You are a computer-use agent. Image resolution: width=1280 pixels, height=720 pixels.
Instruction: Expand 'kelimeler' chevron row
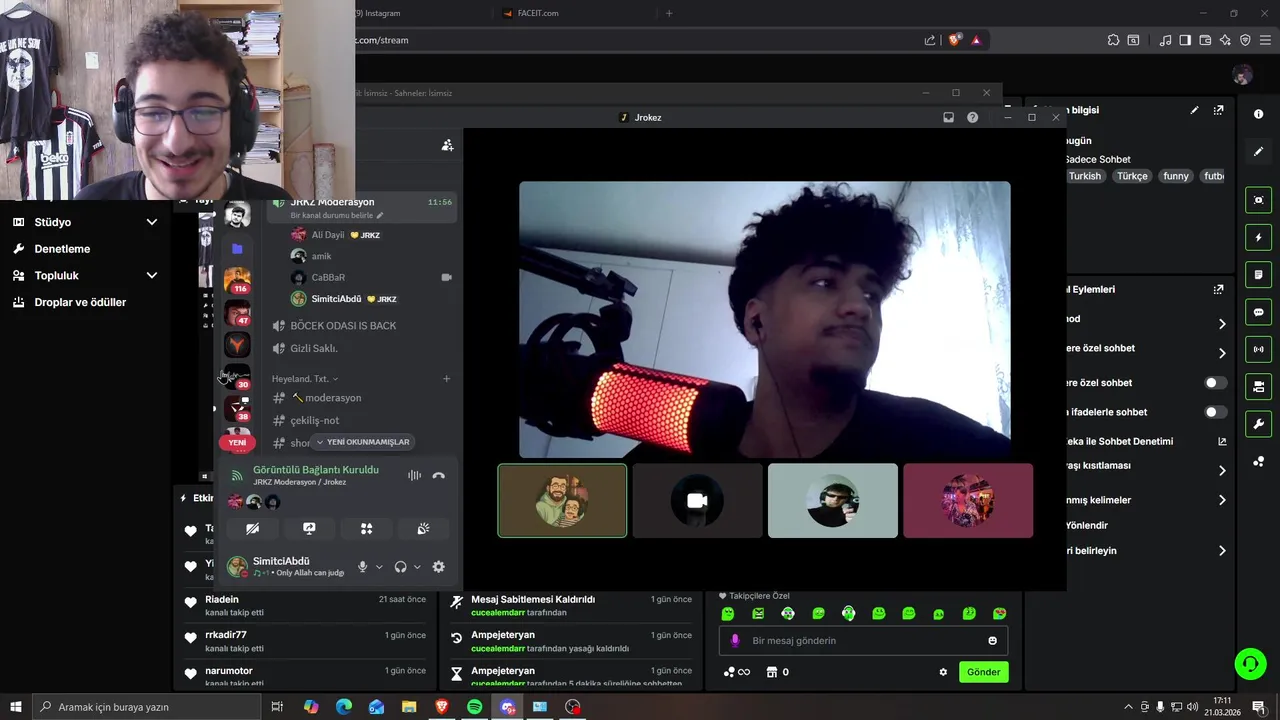(1222, 500)
